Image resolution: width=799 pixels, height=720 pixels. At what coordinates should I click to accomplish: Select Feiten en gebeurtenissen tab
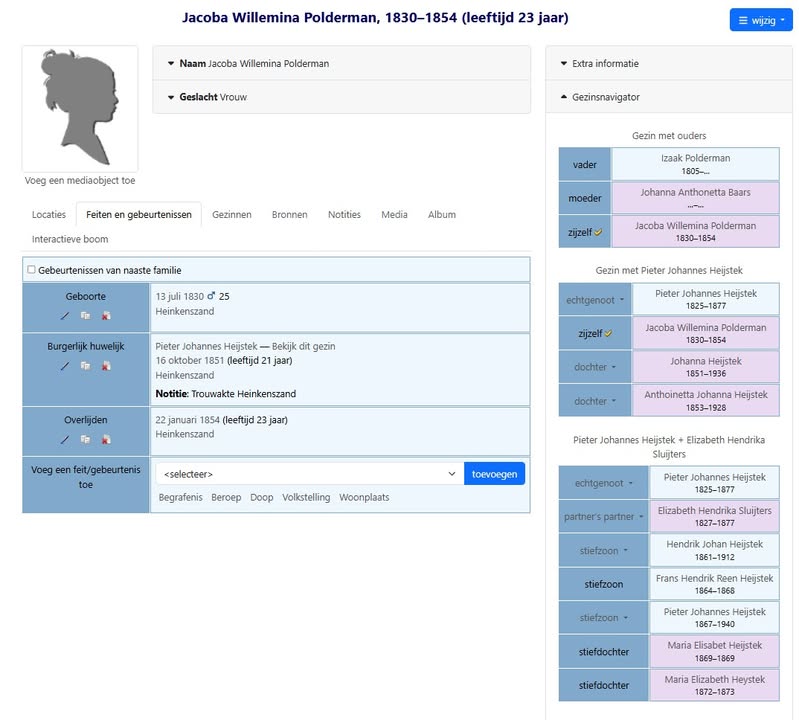(139, 215)
